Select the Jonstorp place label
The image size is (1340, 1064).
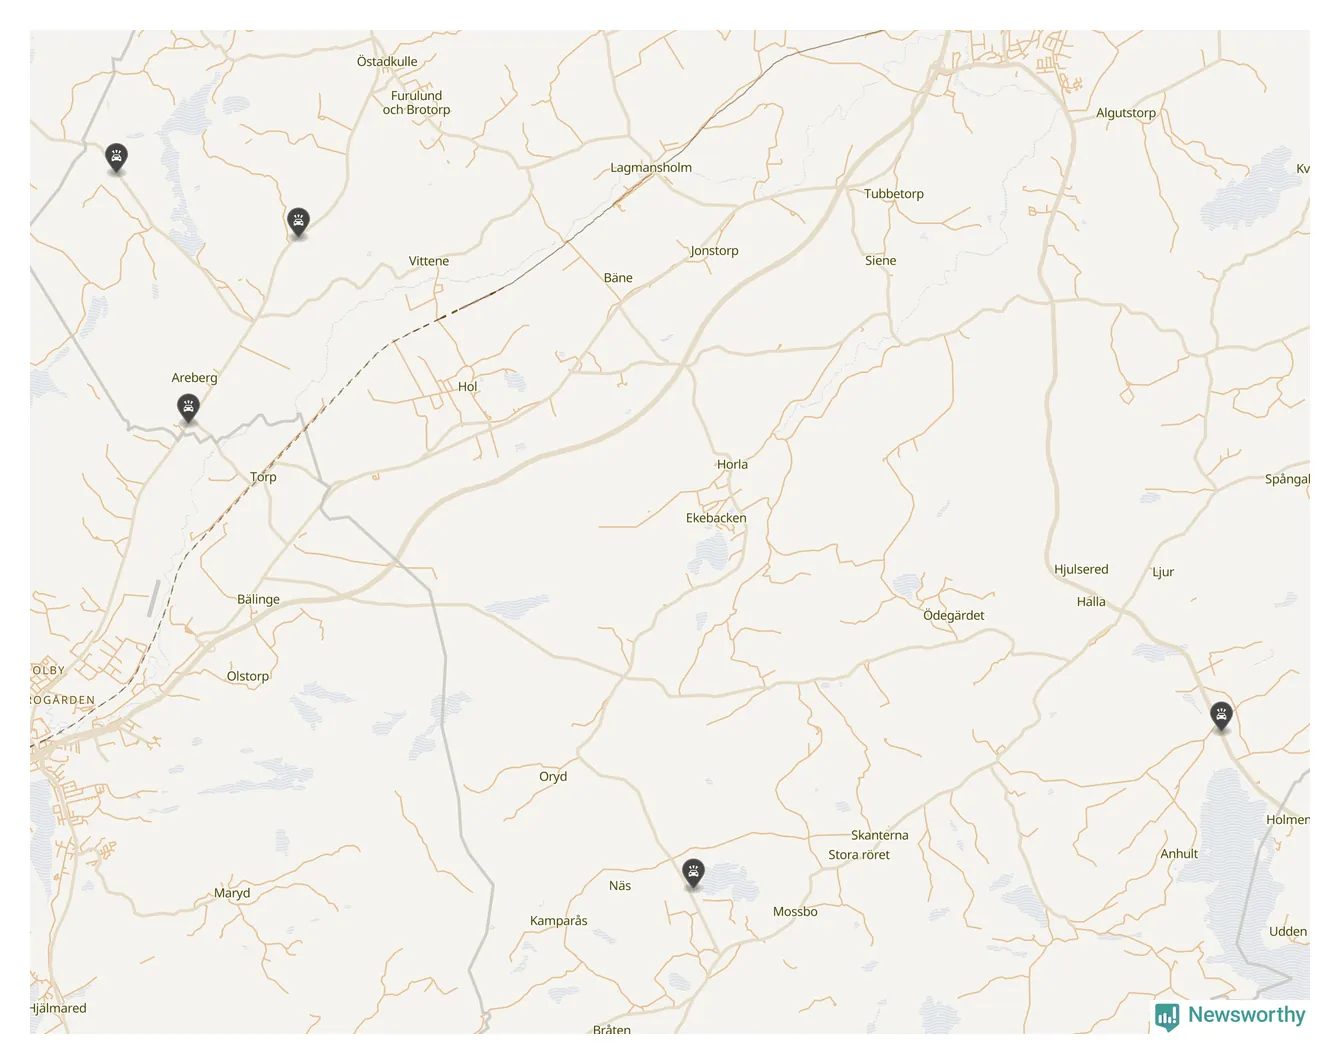(714, 251)
